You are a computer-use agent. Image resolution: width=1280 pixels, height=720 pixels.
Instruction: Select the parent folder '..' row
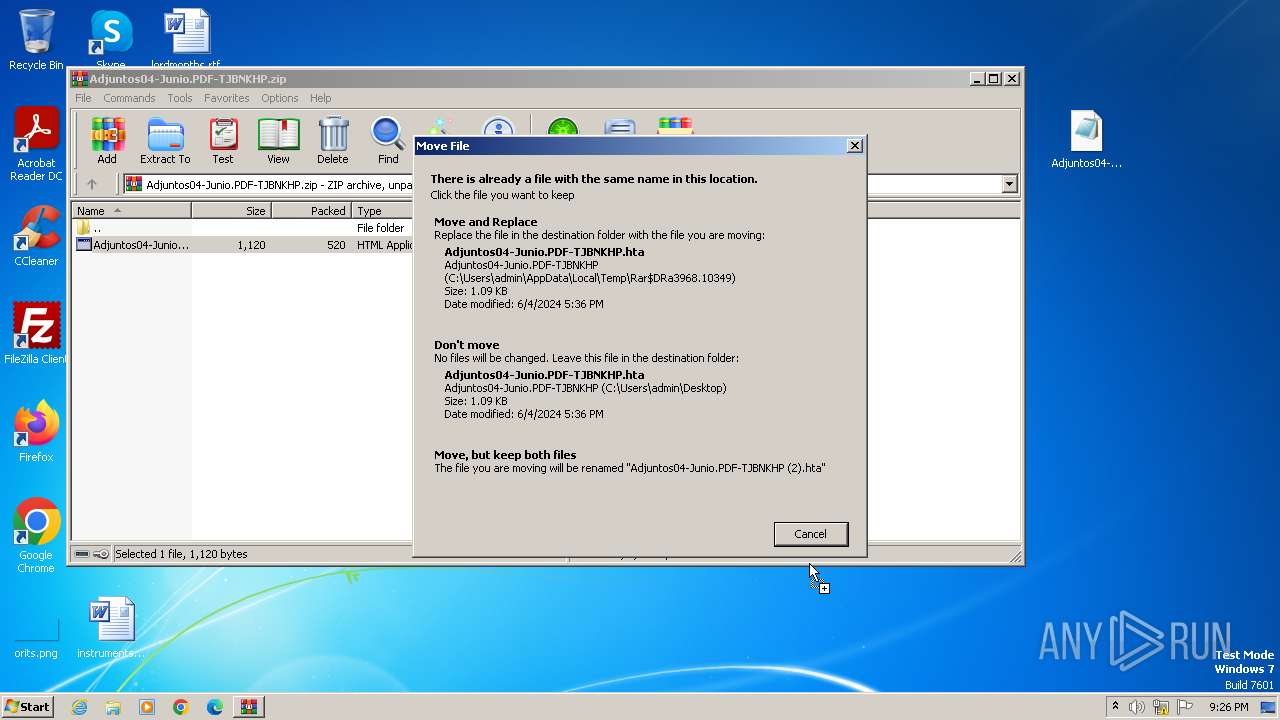point(242,228)
